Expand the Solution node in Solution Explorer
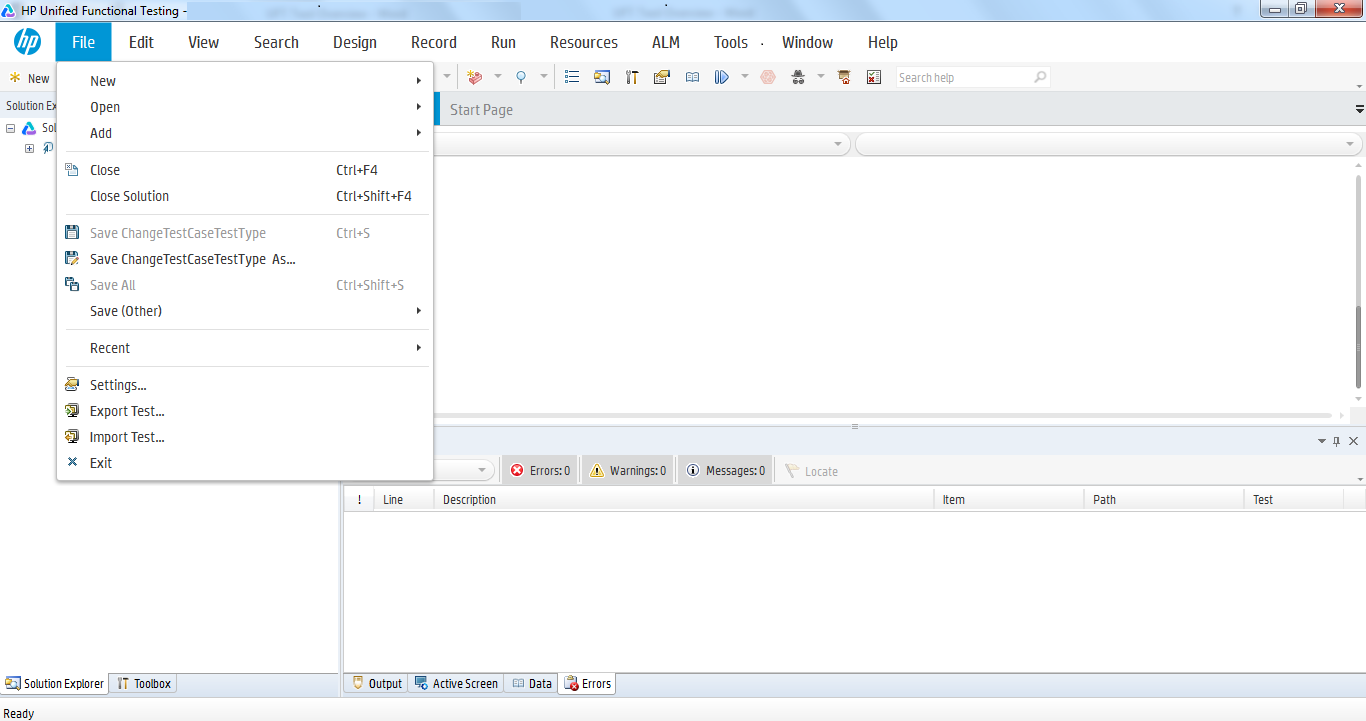The width and height of the screenshot is (1366, 721). click(10, 127)
